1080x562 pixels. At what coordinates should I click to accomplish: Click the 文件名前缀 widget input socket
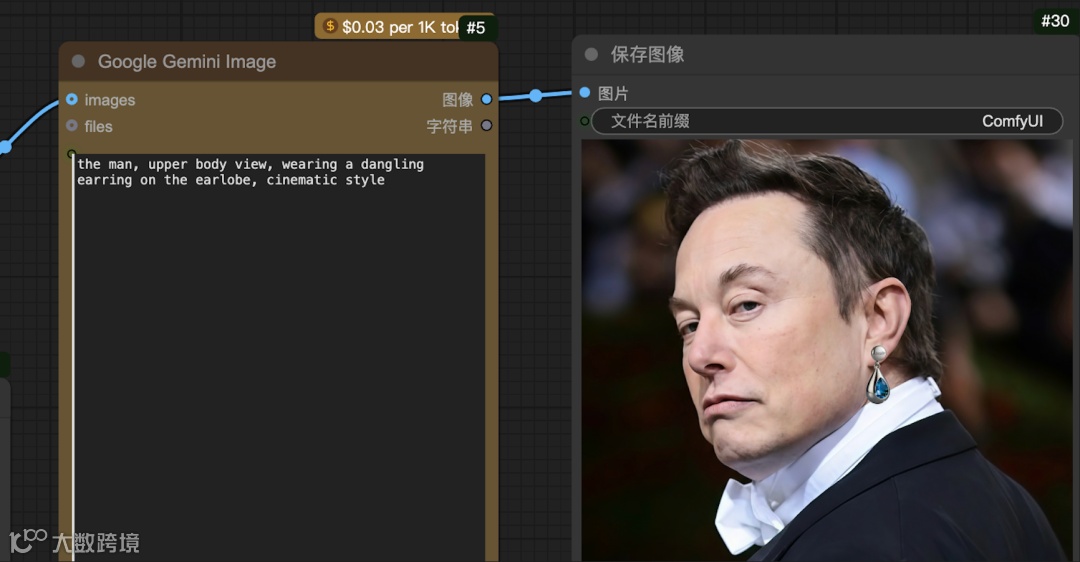(585, 121)
